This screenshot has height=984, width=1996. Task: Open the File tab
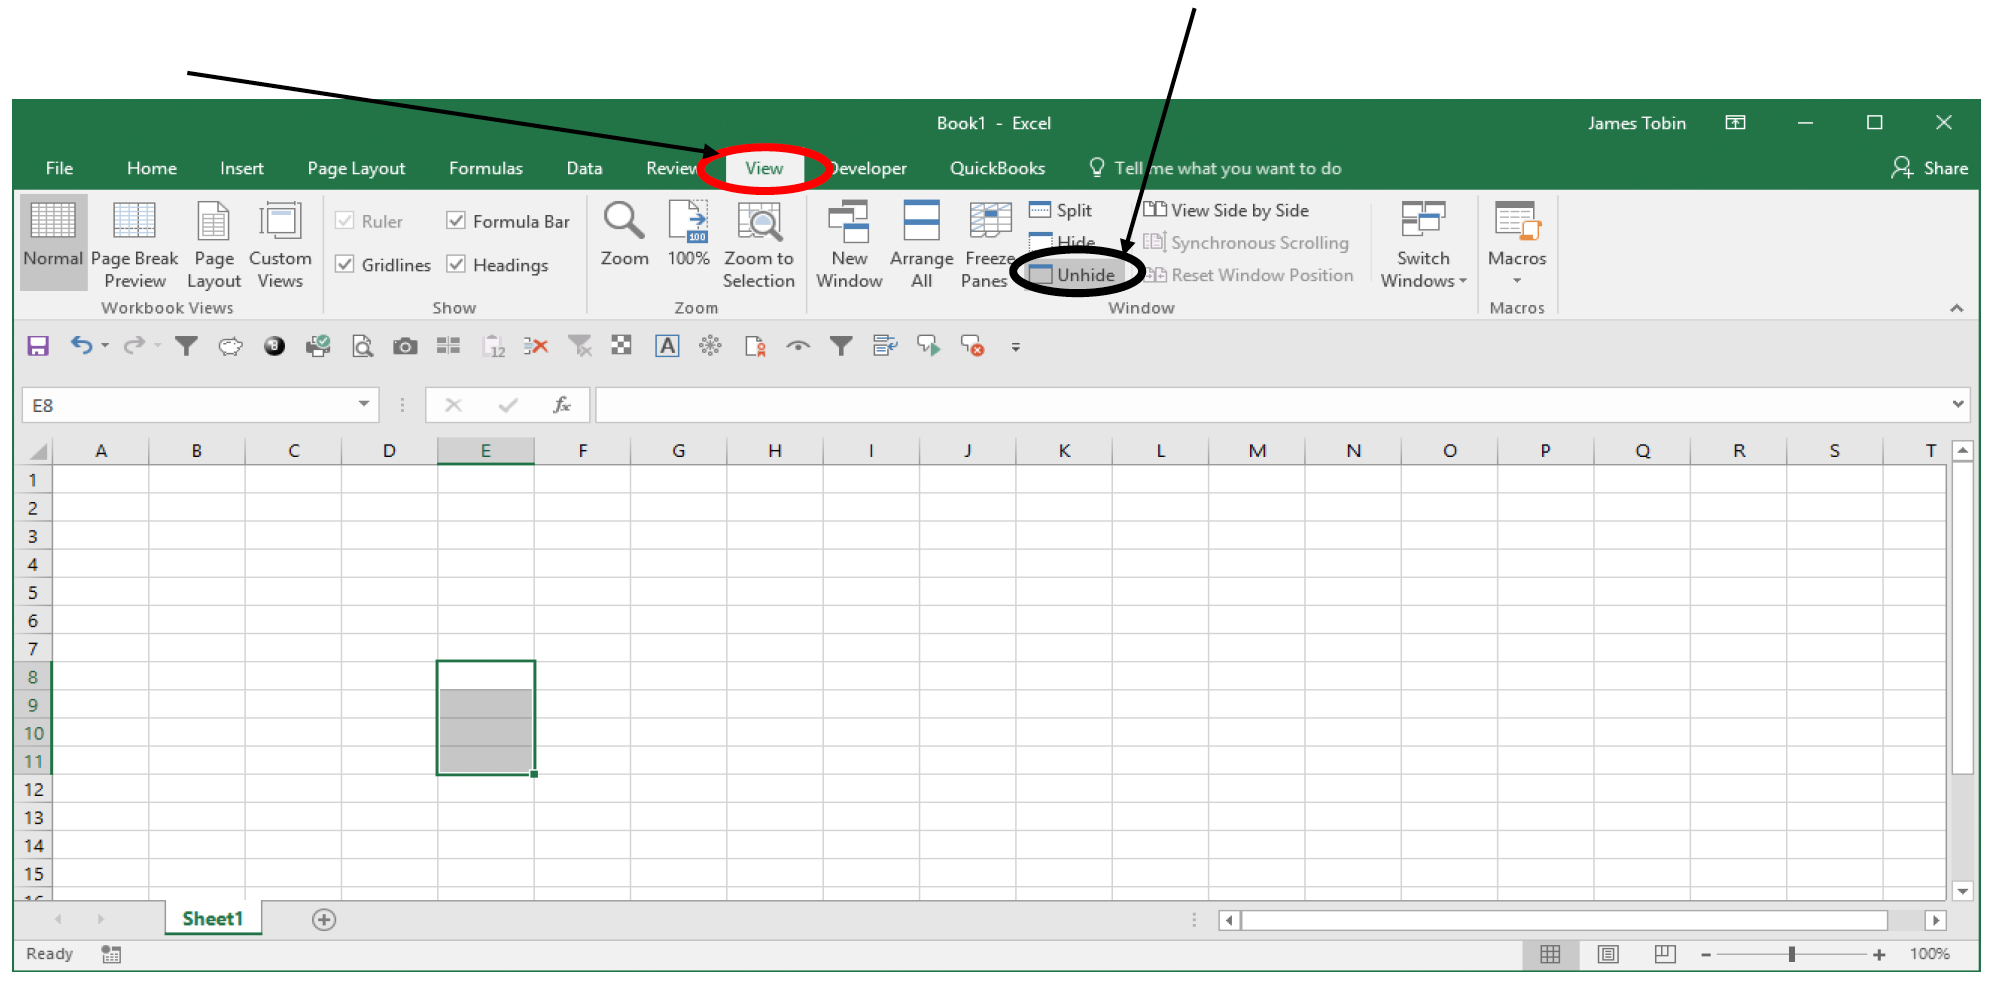click(59, 168)
